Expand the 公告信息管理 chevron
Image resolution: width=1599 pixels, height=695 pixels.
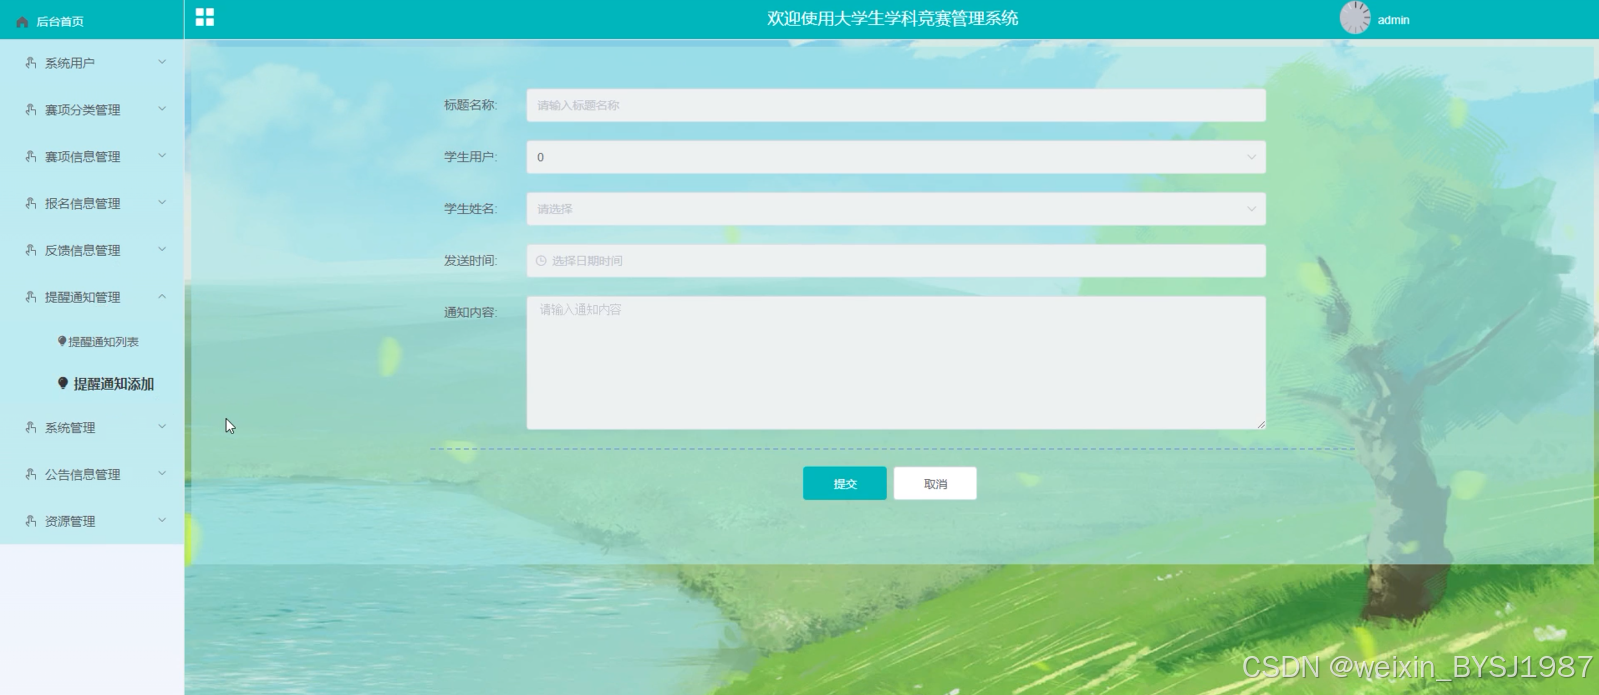(x=162, y=474)
